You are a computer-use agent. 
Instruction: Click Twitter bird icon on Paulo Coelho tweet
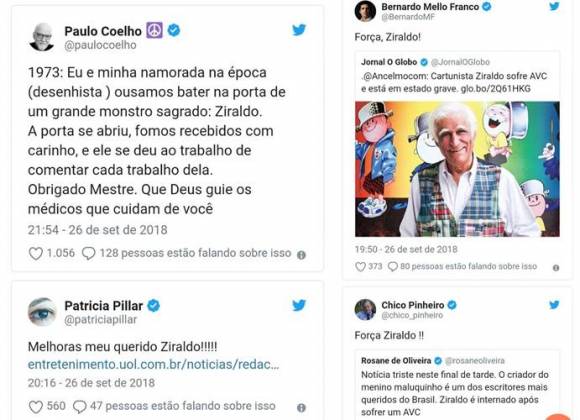tap(299, 30)
